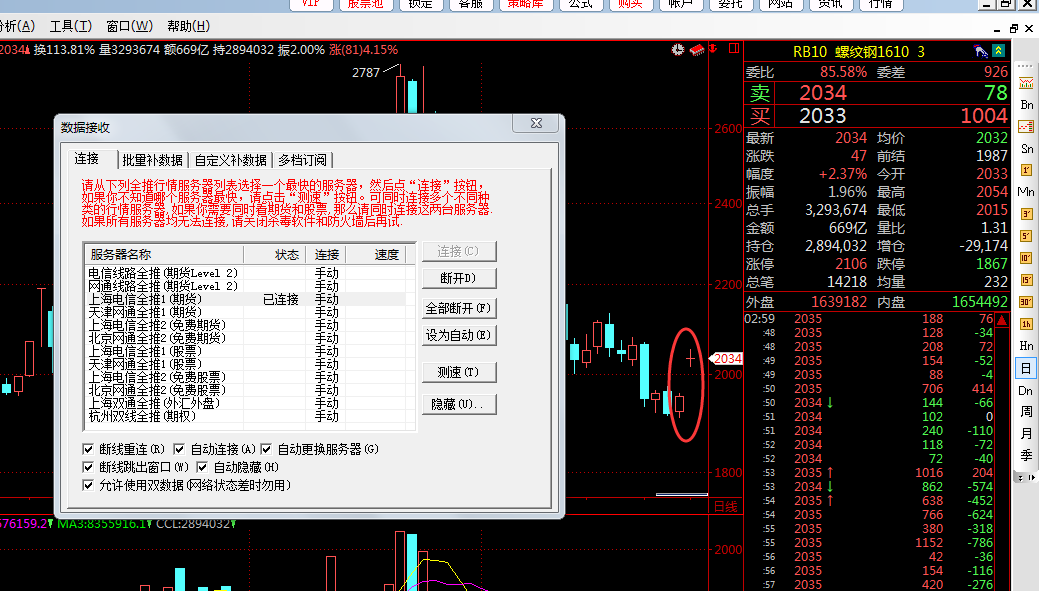Click the 断开 button

tap(459, 277)
